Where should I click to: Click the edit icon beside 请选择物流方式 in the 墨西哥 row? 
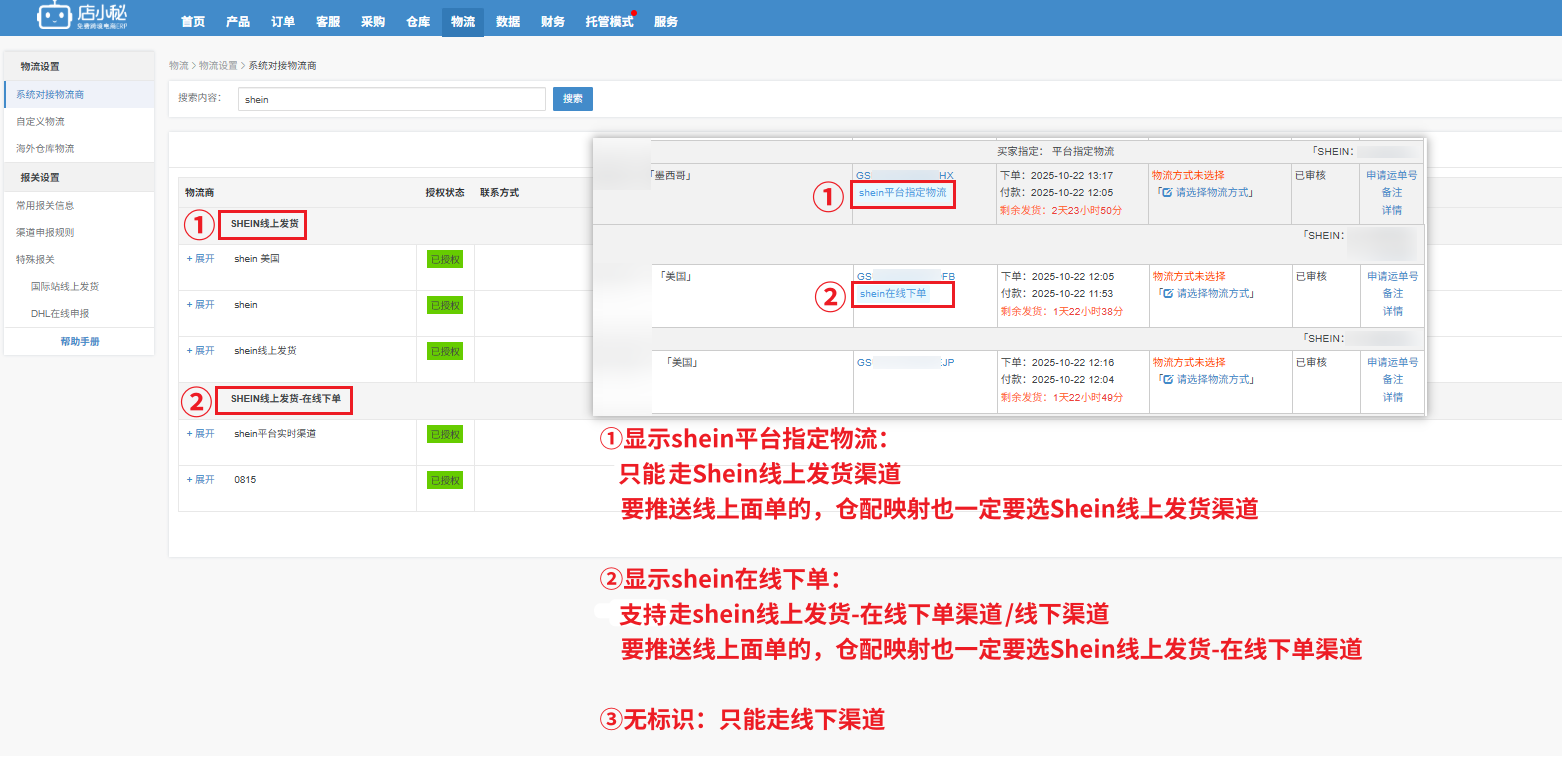point(1166,192)
